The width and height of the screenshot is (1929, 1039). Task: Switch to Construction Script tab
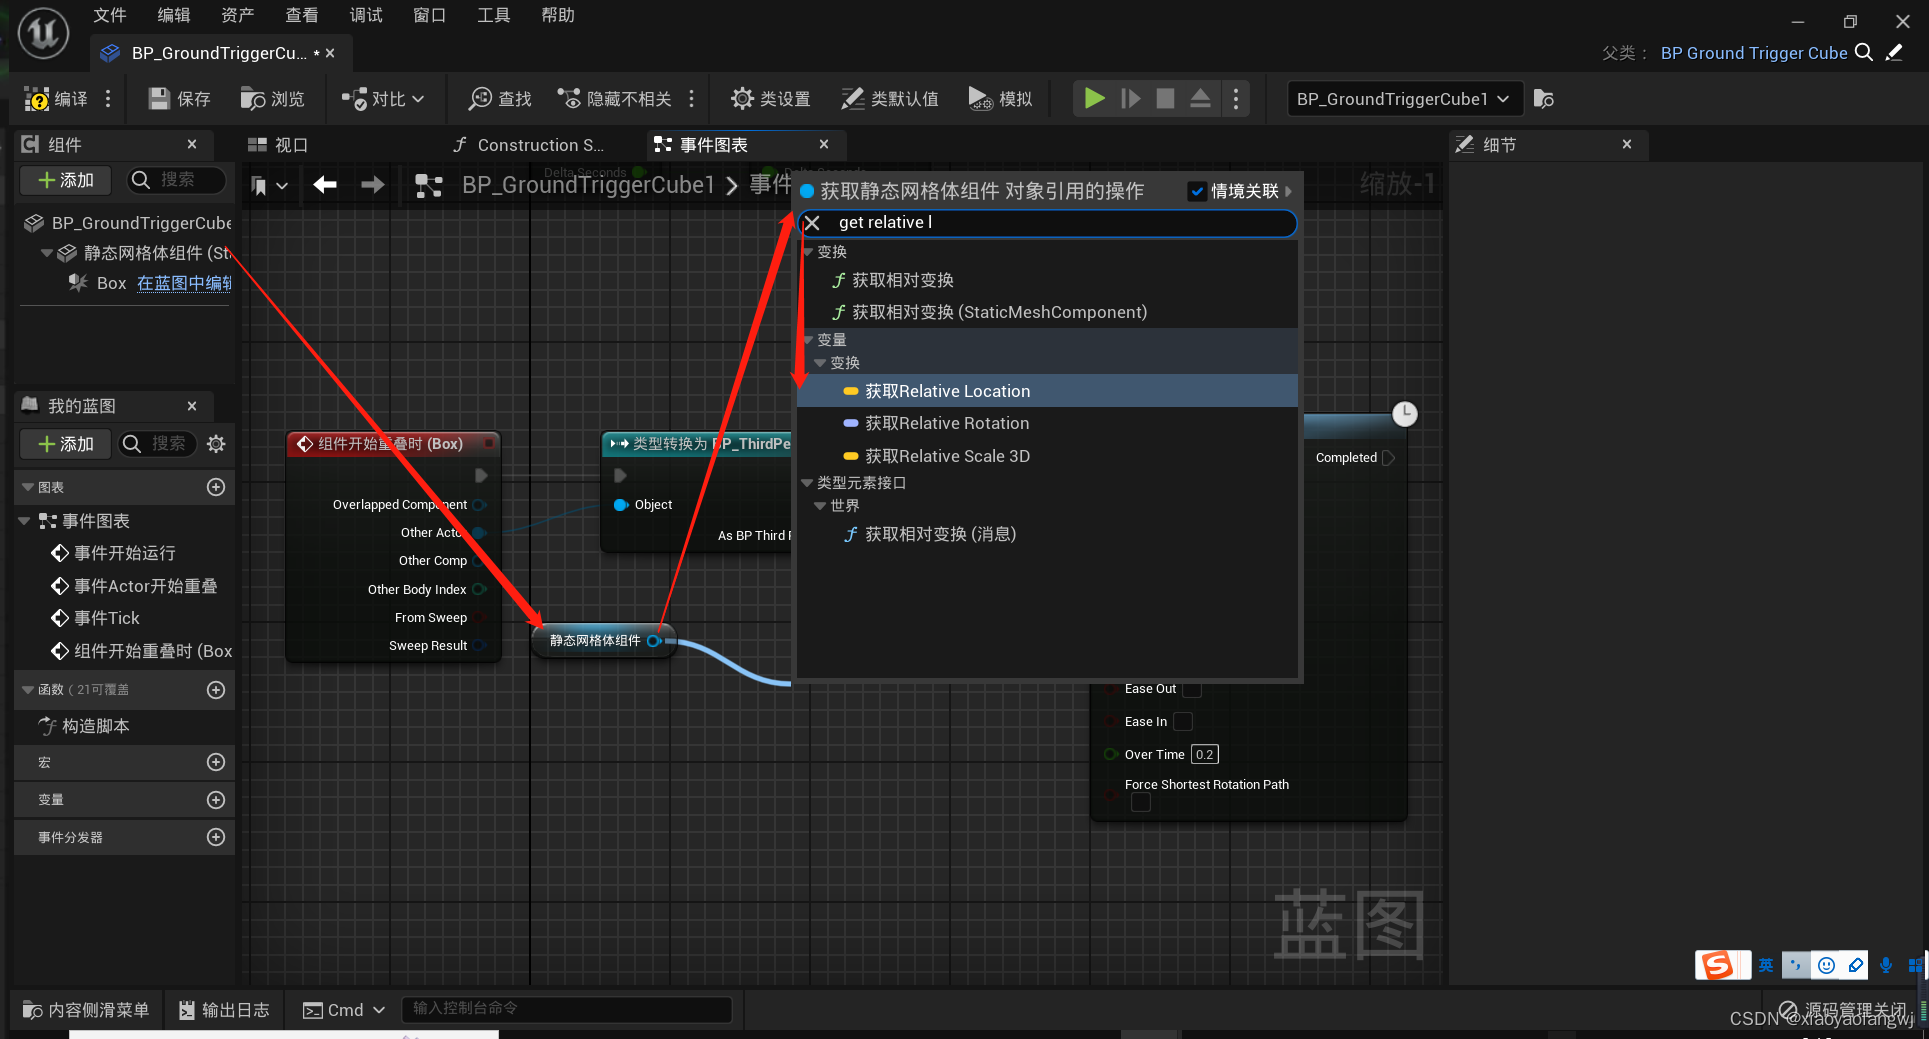tap(528, 145)
